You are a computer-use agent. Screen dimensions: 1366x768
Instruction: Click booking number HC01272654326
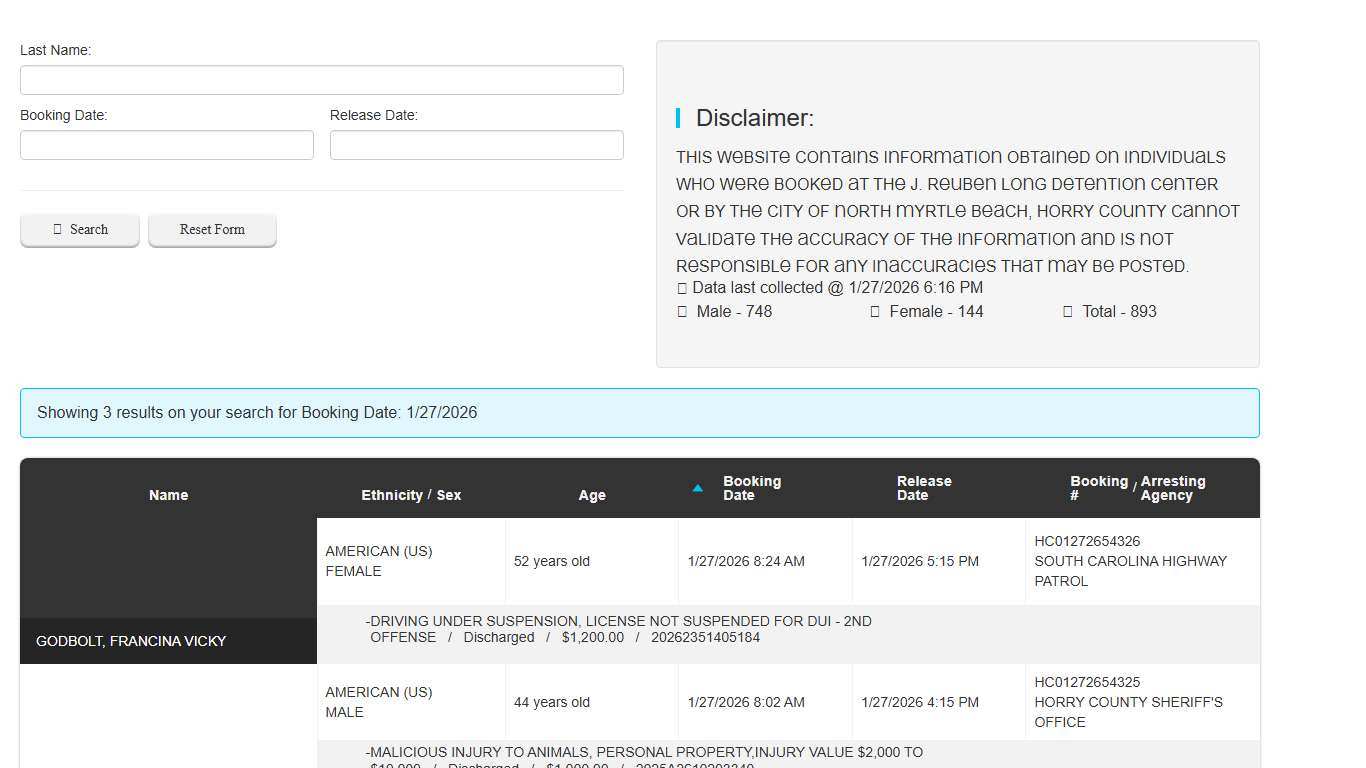[1087, 541]
